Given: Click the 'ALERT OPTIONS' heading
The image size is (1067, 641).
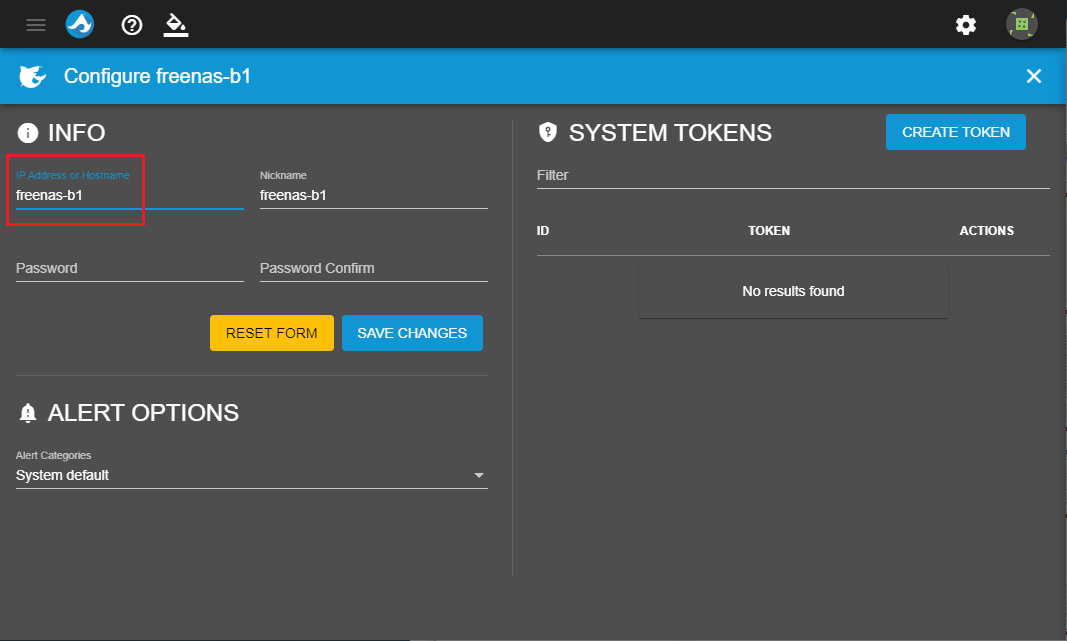Looking at the screenshot, I should point(144,412).
